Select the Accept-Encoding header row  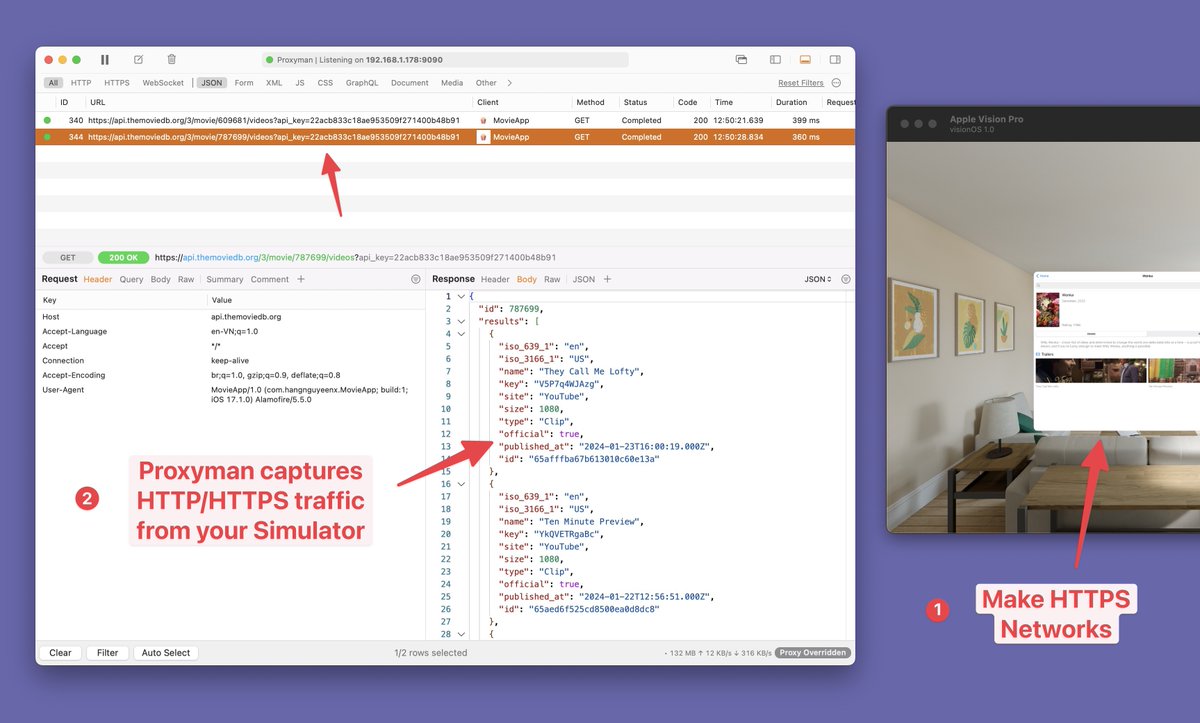tap(231, 375)
